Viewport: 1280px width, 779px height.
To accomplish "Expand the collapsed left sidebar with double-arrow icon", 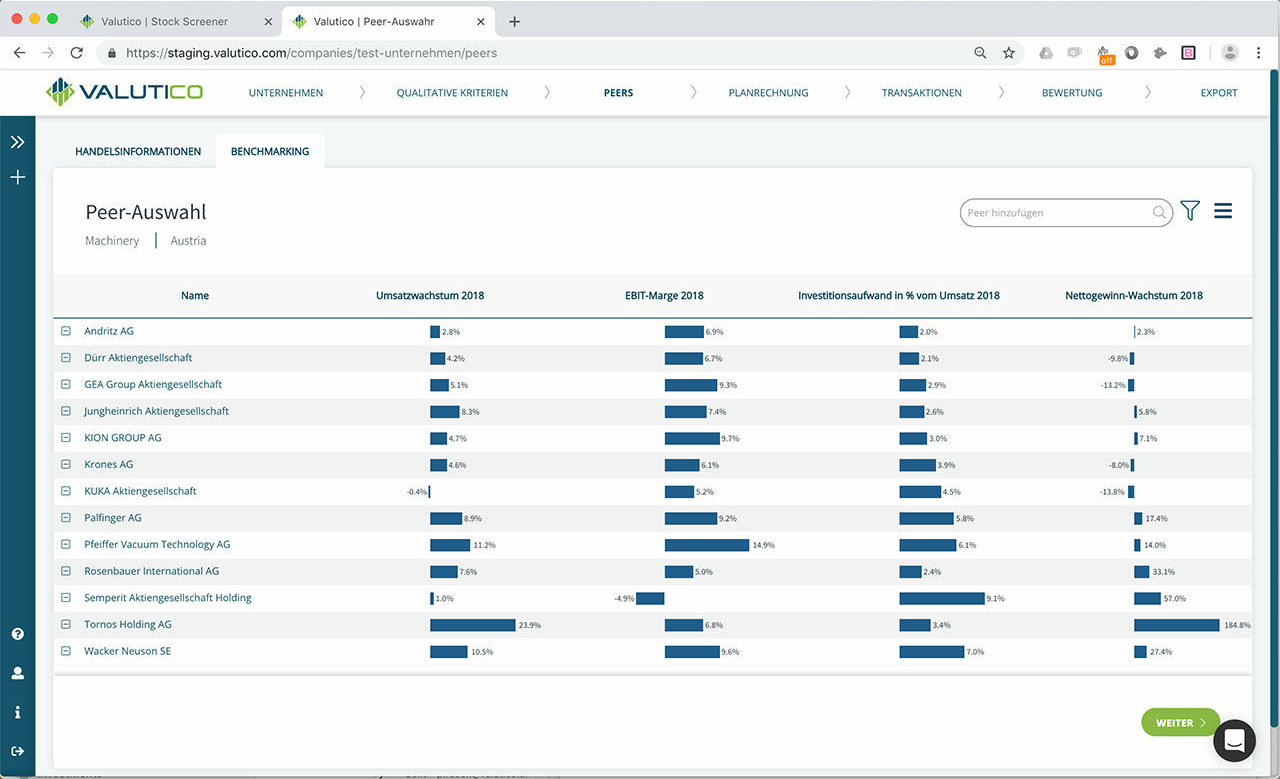I will pyautogui.click(x=17, y=141).
